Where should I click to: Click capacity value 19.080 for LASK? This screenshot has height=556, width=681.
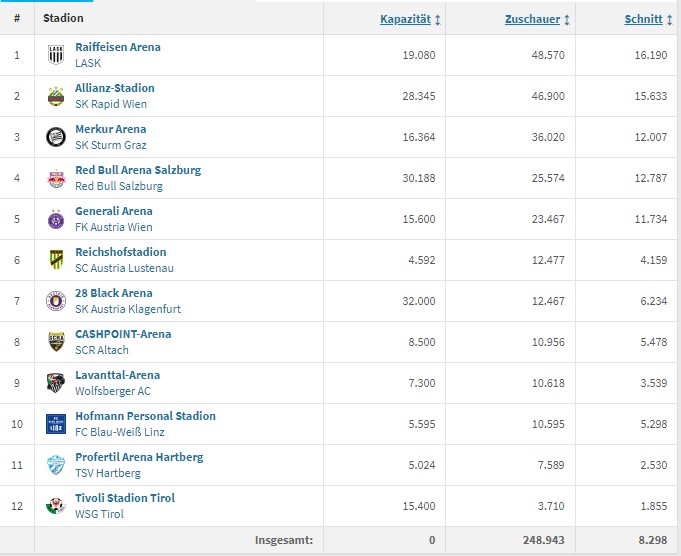tap(419, 55)
